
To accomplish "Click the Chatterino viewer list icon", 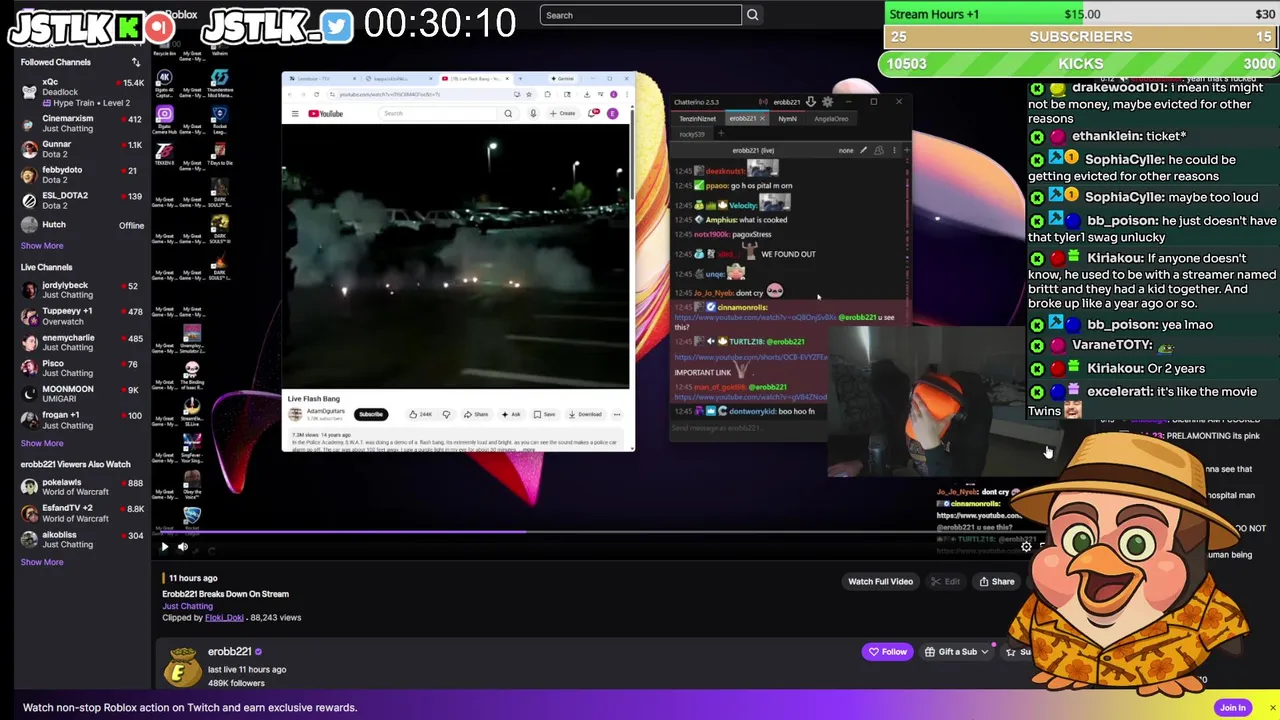I will pyautogui.click(x=879, y=151).
